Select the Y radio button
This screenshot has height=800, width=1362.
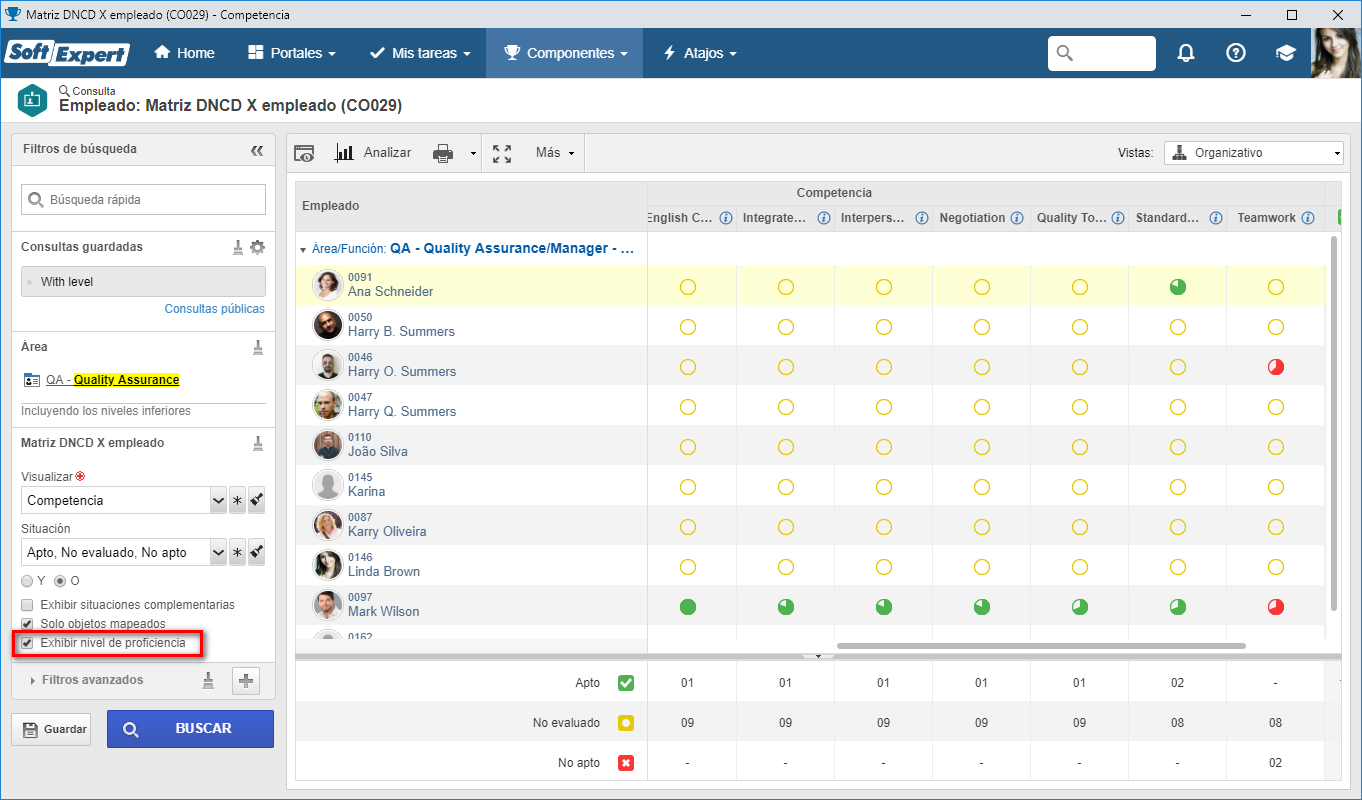pos(27,581)
